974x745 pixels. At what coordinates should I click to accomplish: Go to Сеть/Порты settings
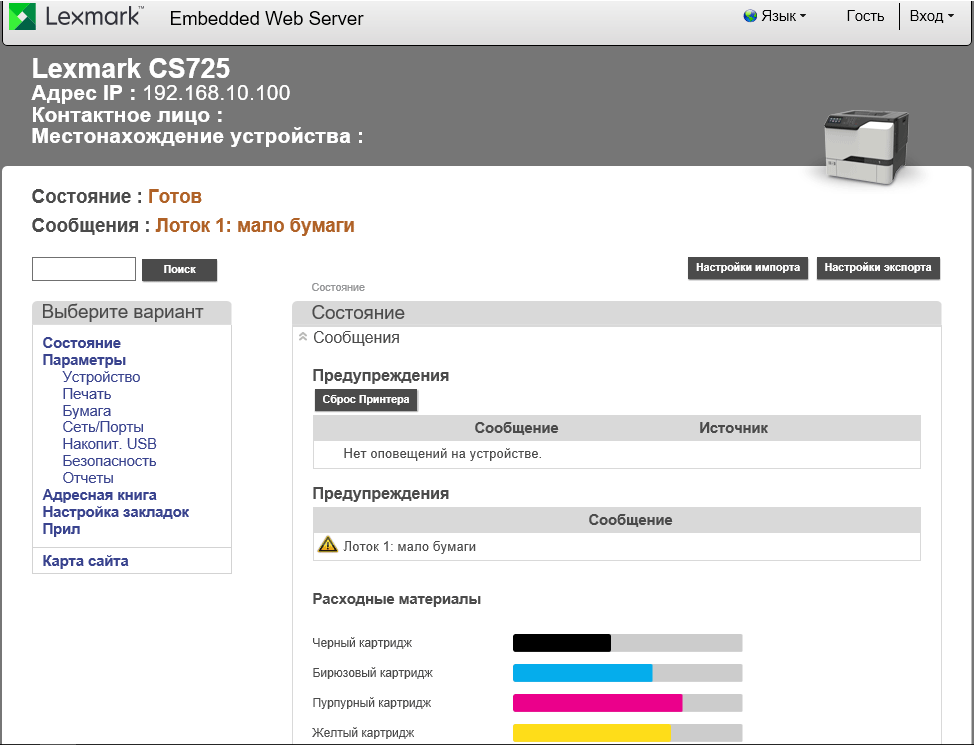[103, 427]
